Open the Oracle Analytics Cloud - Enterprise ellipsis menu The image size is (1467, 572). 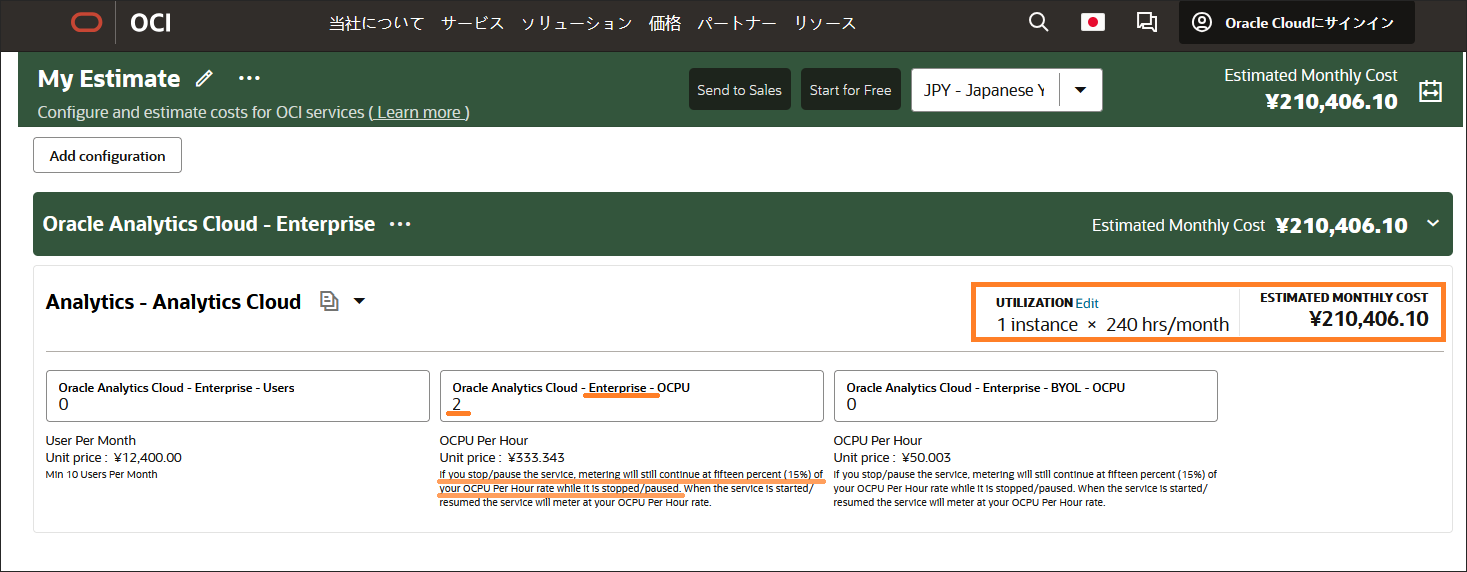400,224
